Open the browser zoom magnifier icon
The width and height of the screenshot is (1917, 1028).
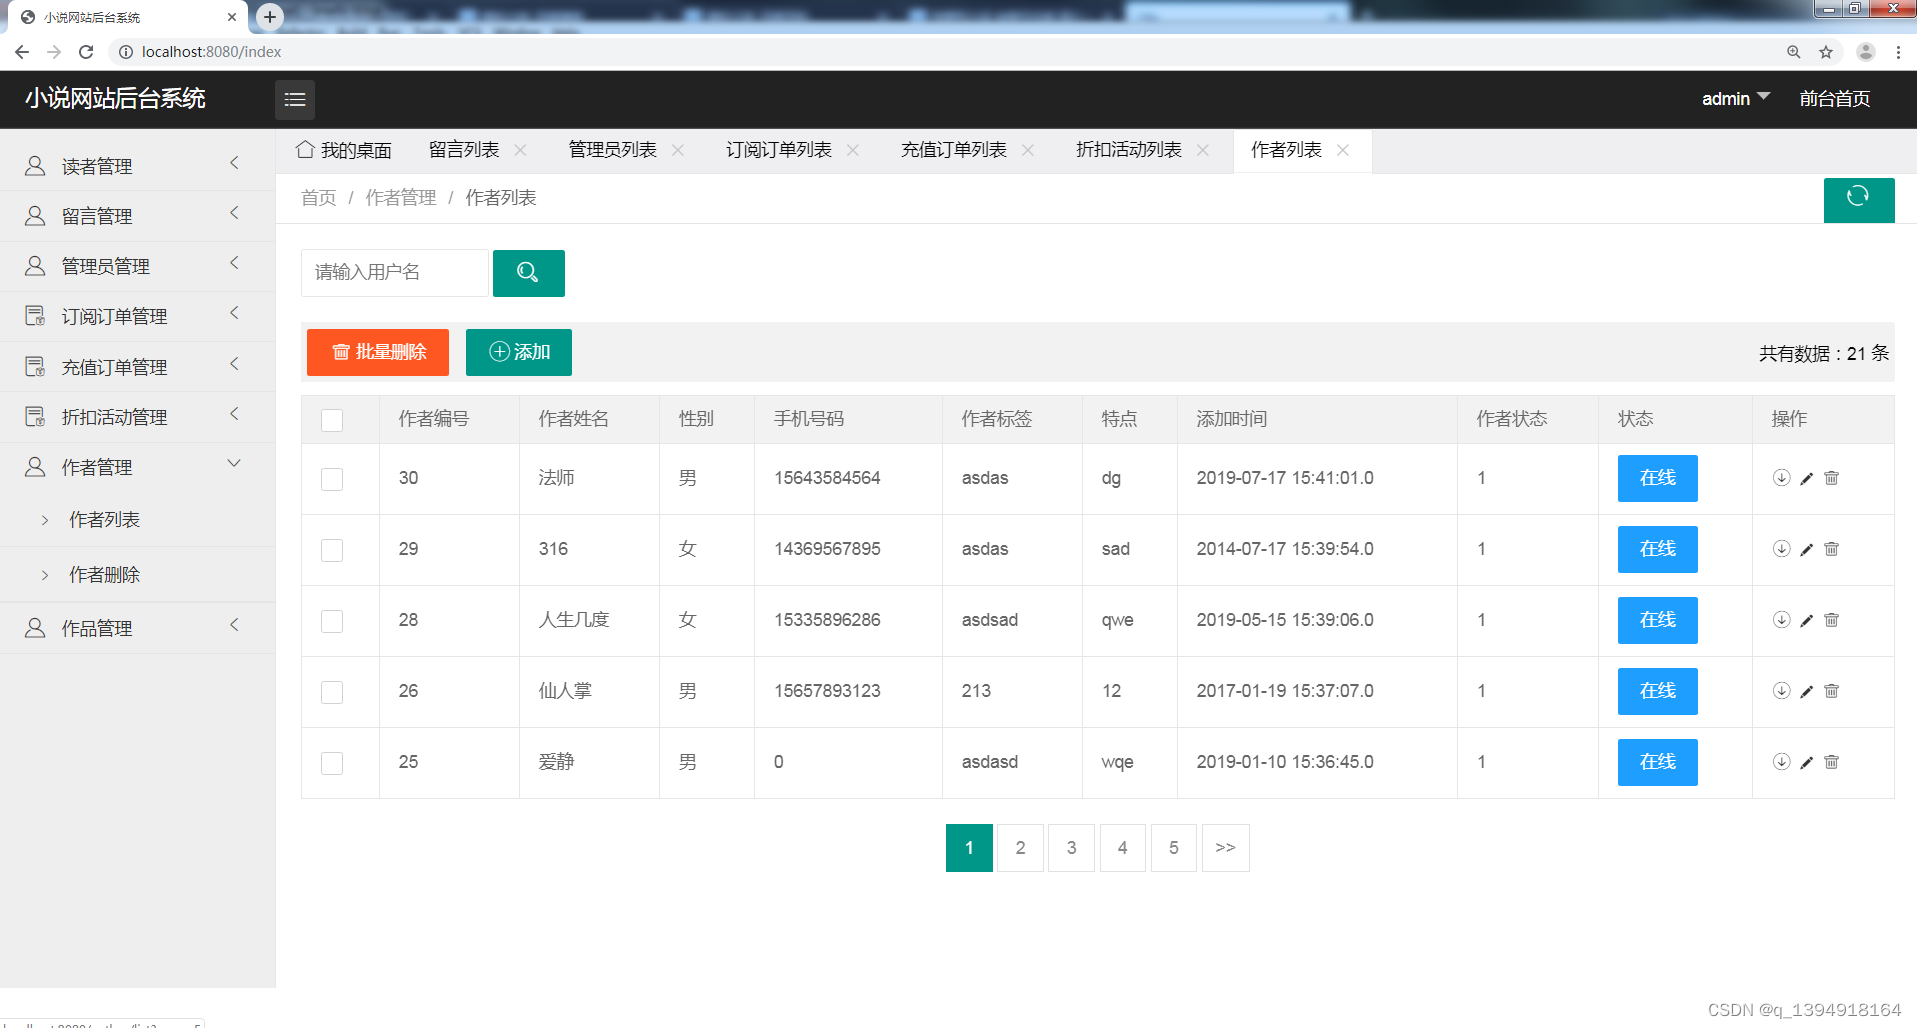click(1794, 52)
